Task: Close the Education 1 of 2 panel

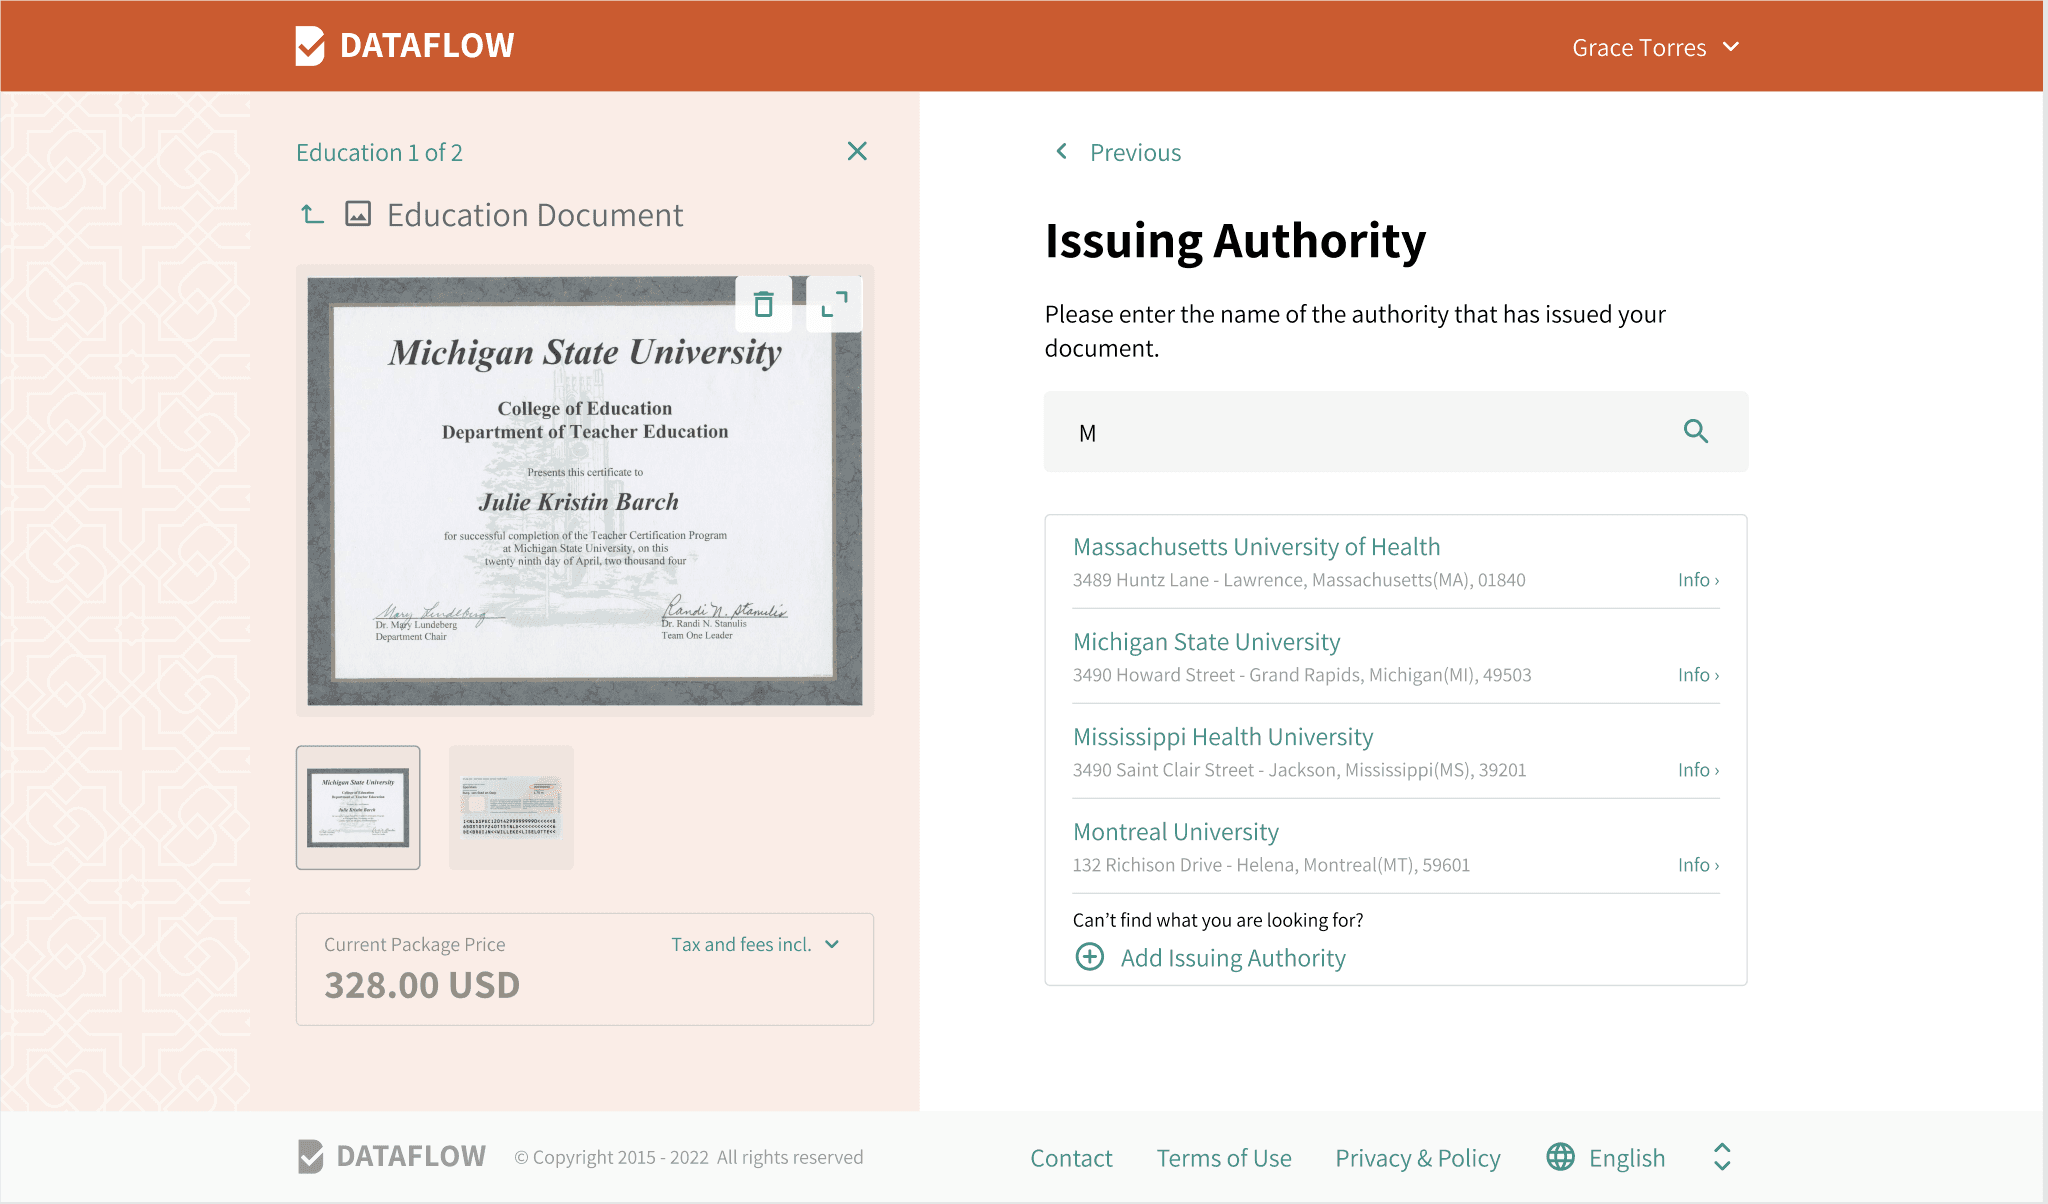Action: pyautogui.click(x=857, y=151)
